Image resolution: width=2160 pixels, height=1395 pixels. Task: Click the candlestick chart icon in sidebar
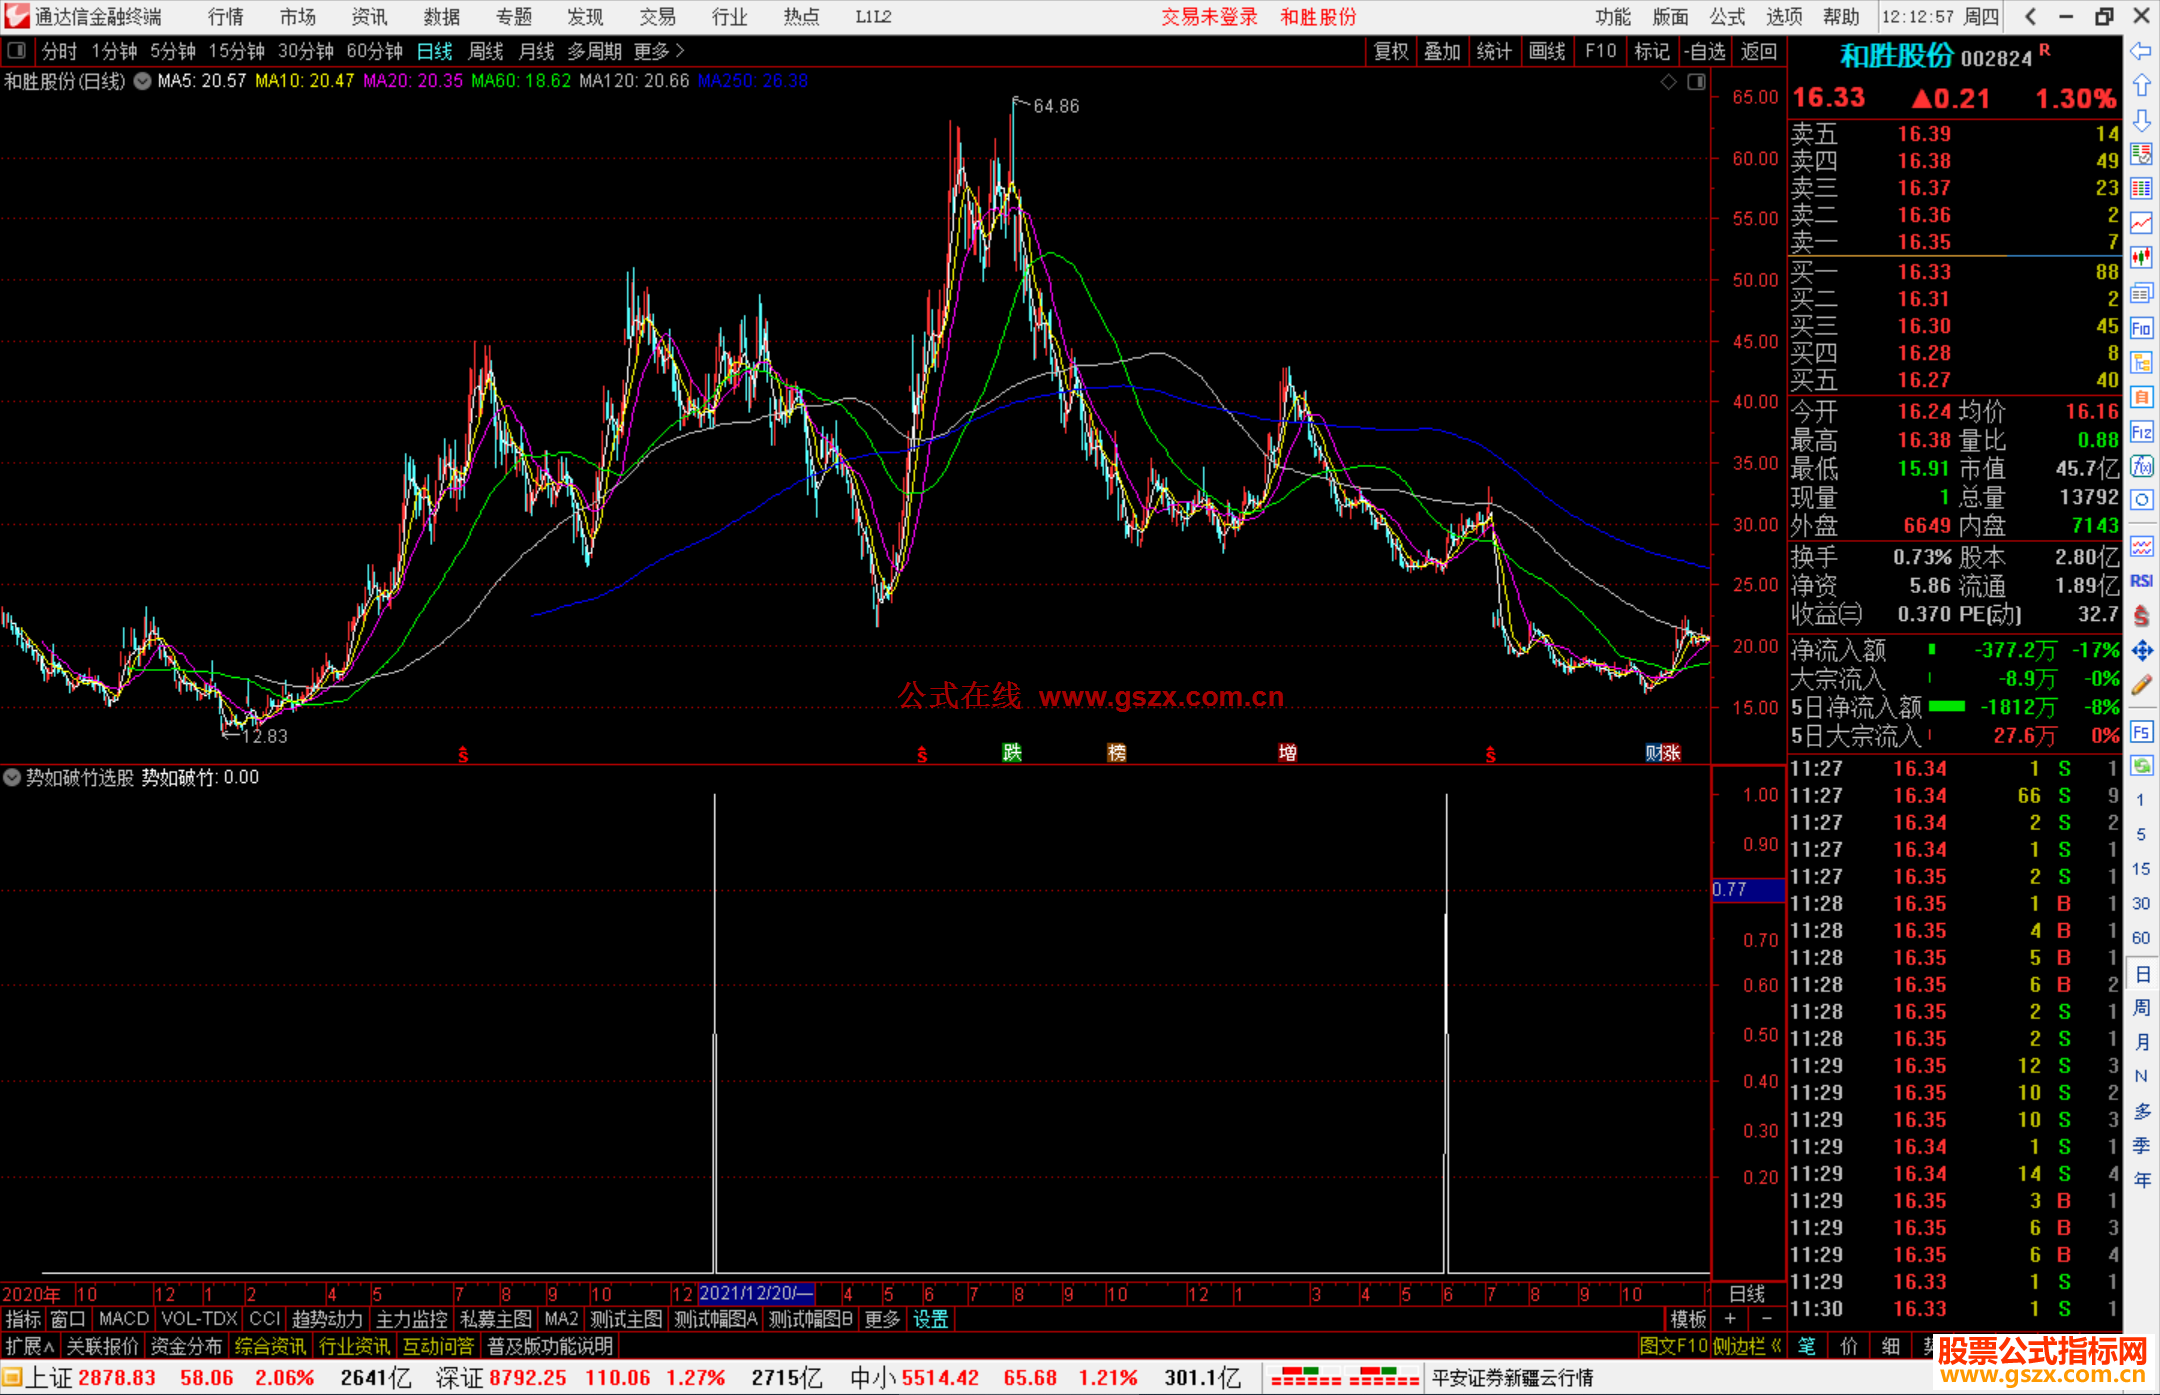2141,258
